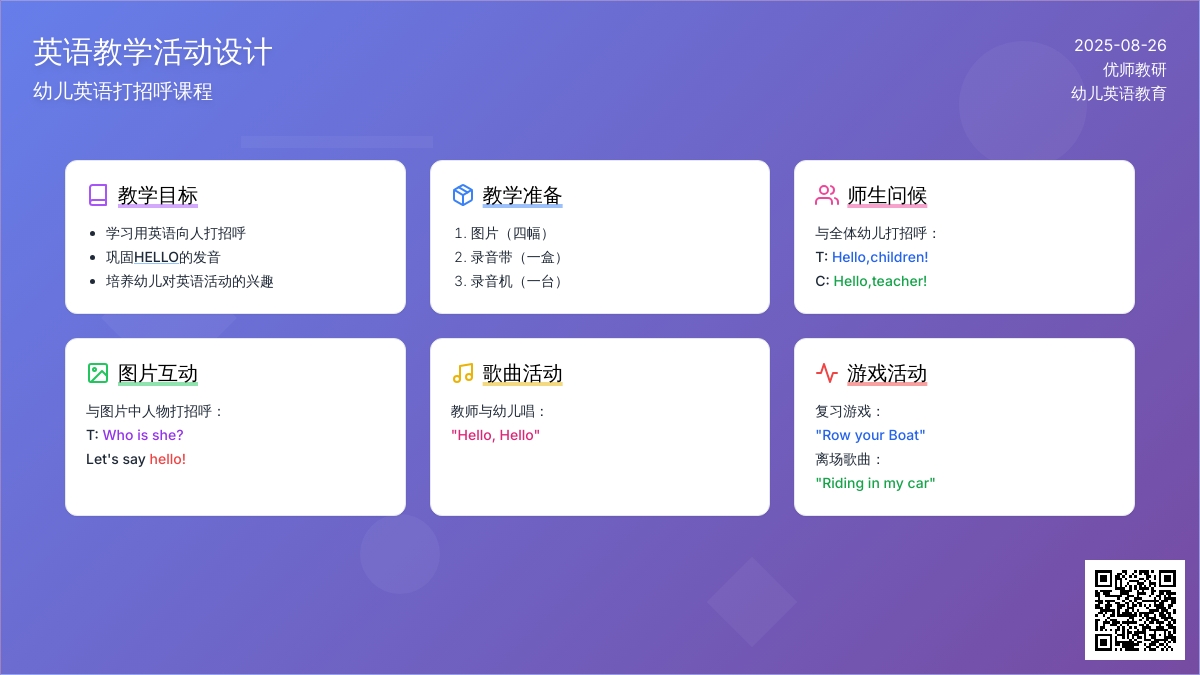The width and height of the screenshot is (1200, 675).
Task: Click the 幼儿英语教育 label in the header
Action: click(x=1119, y=93)
